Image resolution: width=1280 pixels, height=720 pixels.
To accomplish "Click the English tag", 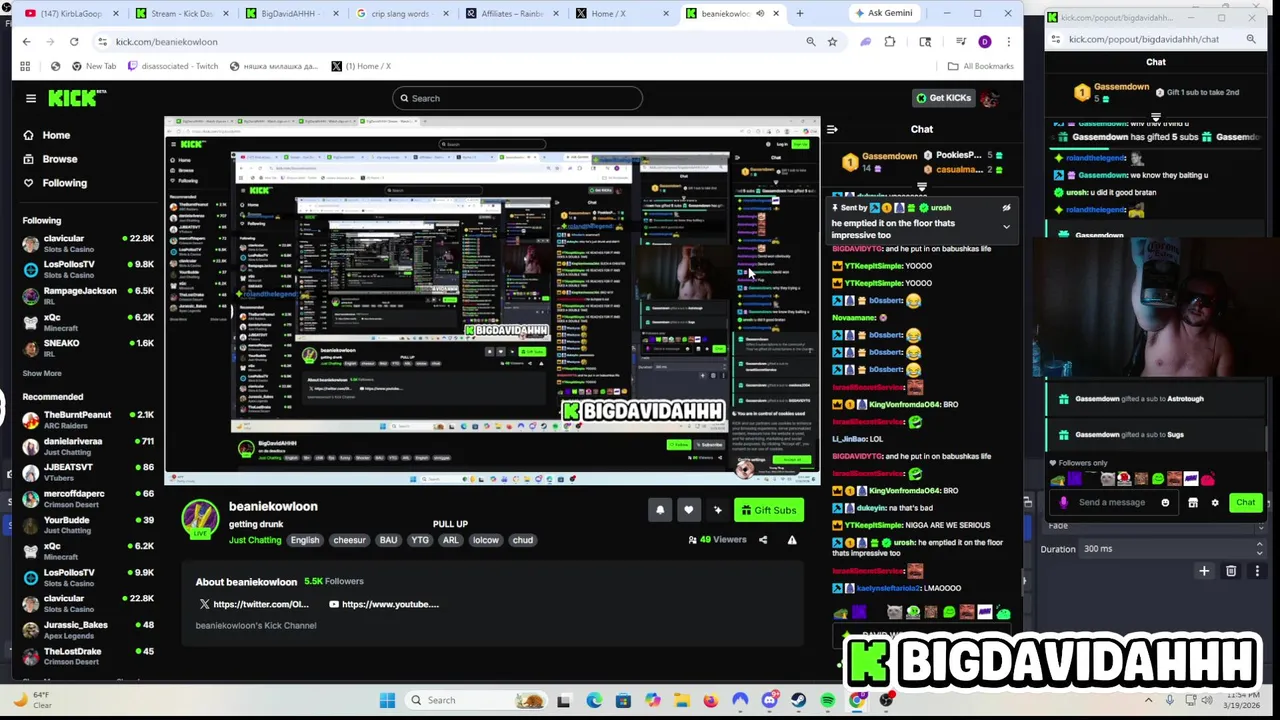I will coord(305,540).
